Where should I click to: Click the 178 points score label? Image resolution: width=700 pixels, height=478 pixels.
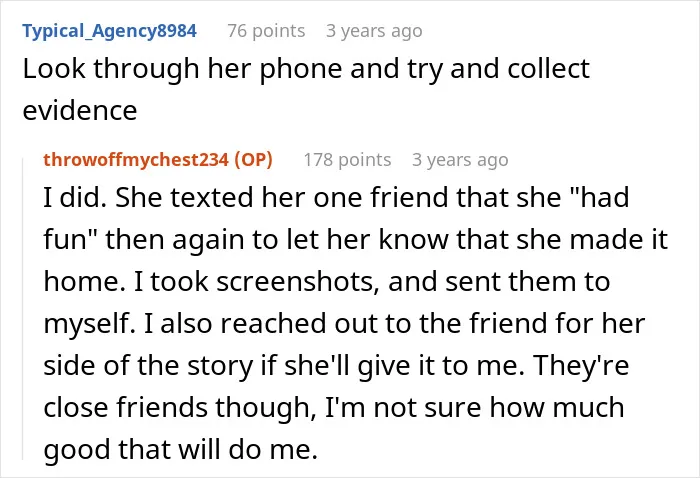(347, 160)
